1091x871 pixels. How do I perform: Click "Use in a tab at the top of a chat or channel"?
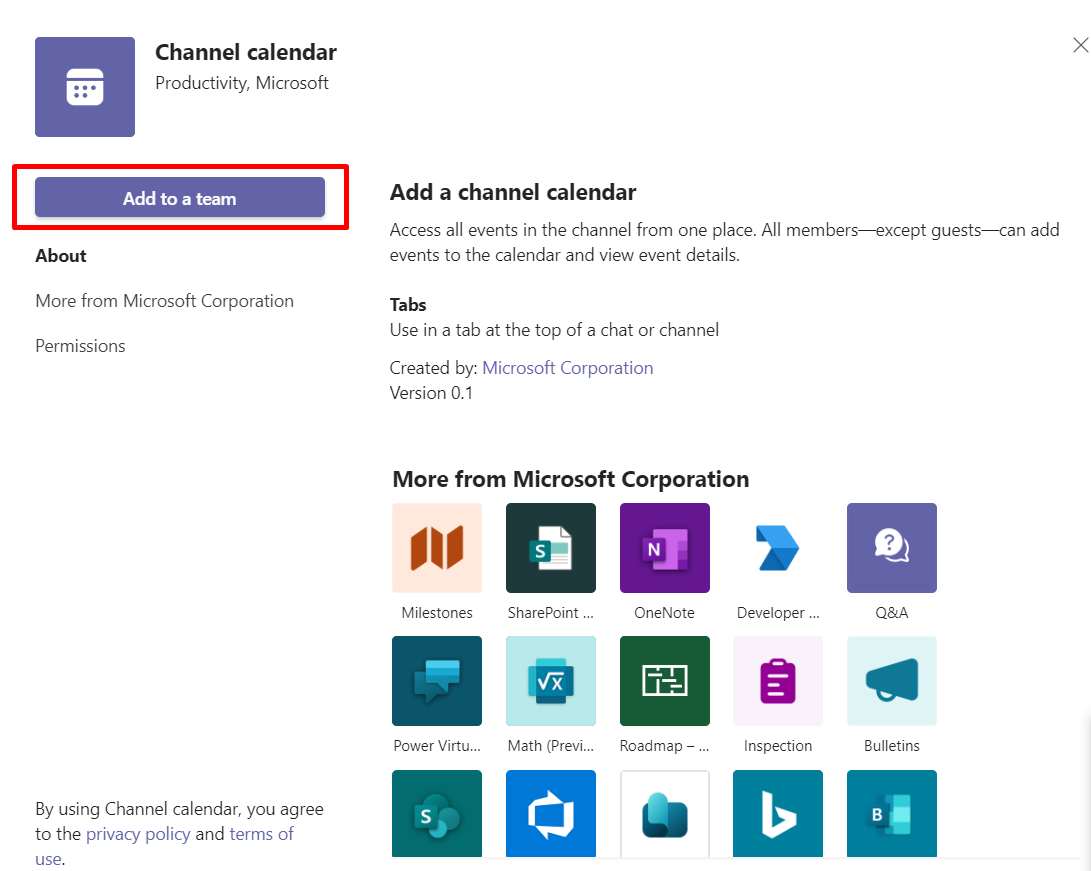(x=555, y=330)
